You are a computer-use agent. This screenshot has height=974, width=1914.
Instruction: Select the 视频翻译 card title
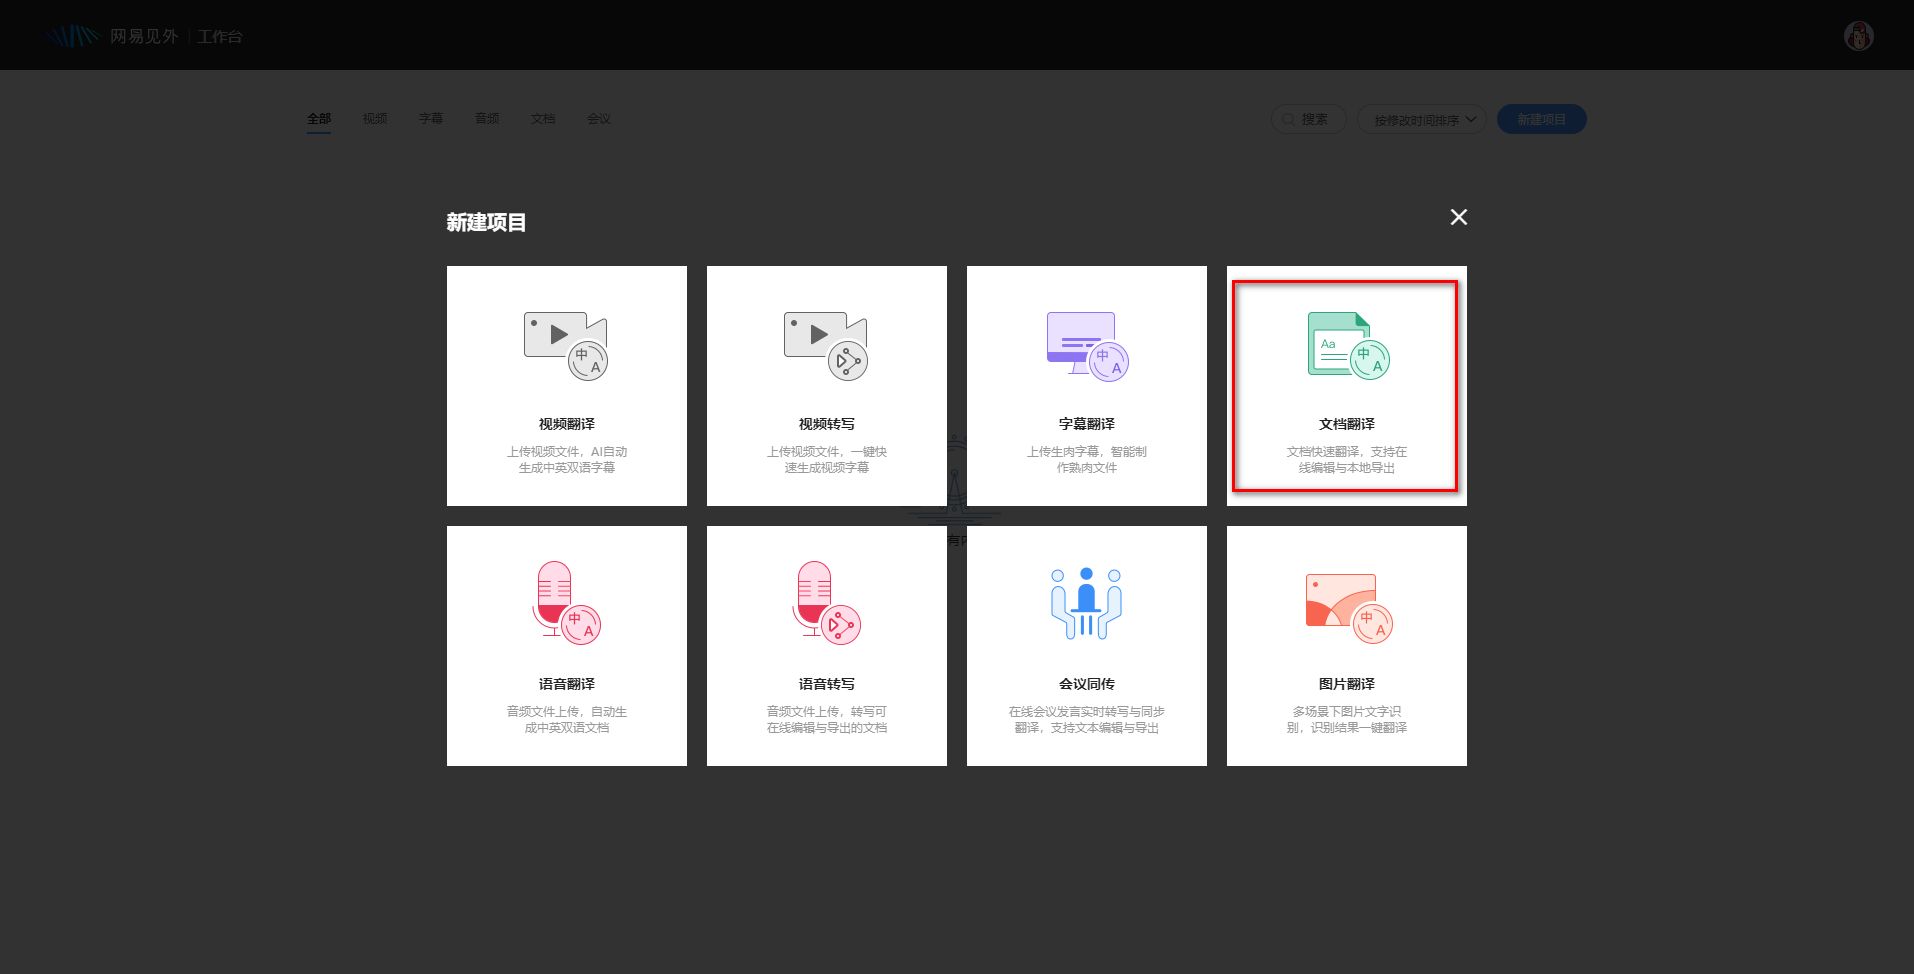[567, 424]
